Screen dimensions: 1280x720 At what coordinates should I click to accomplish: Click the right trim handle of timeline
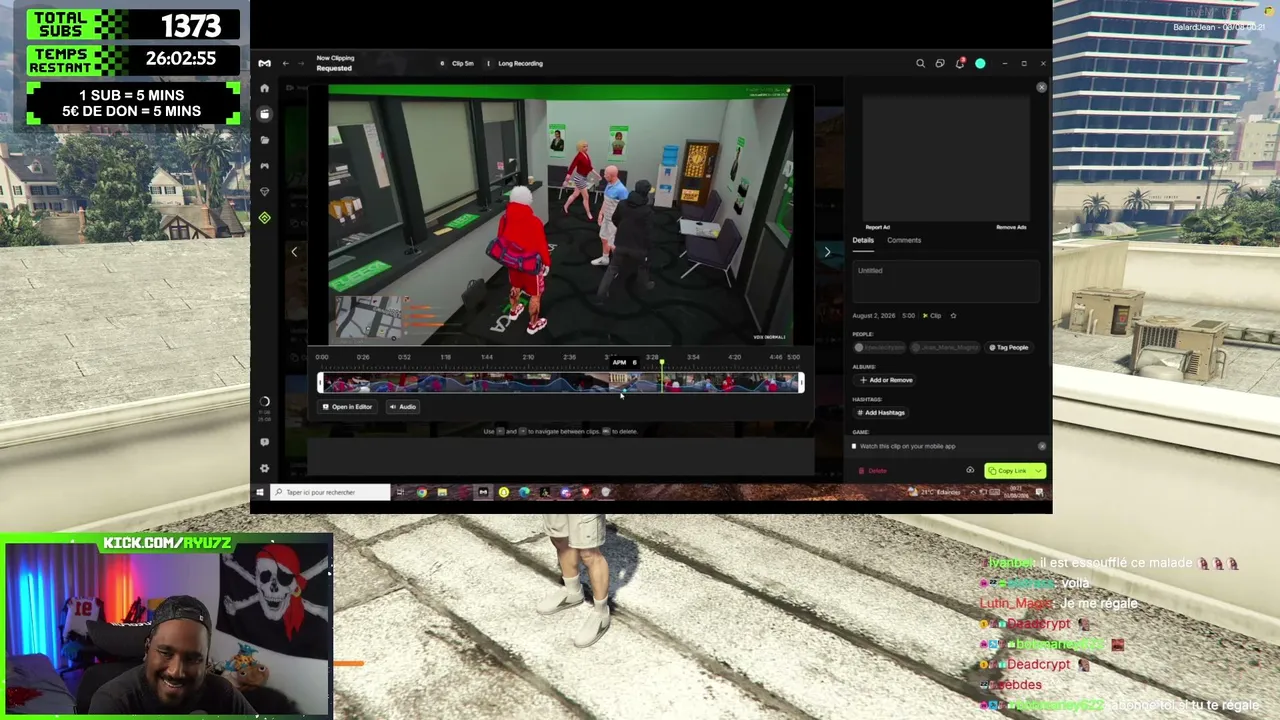tap(801, 382)
